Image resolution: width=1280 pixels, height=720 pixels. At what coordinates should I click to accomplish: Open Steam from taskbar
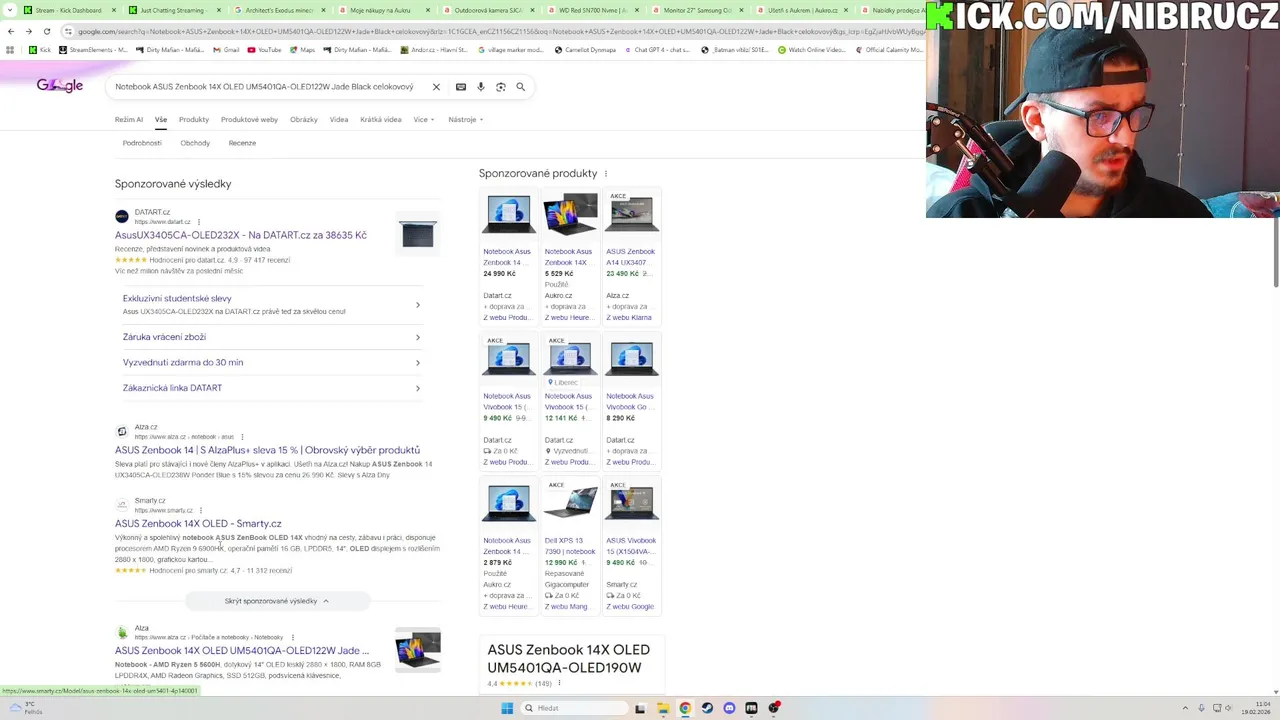pyautogui.click(x=707, y=708)
